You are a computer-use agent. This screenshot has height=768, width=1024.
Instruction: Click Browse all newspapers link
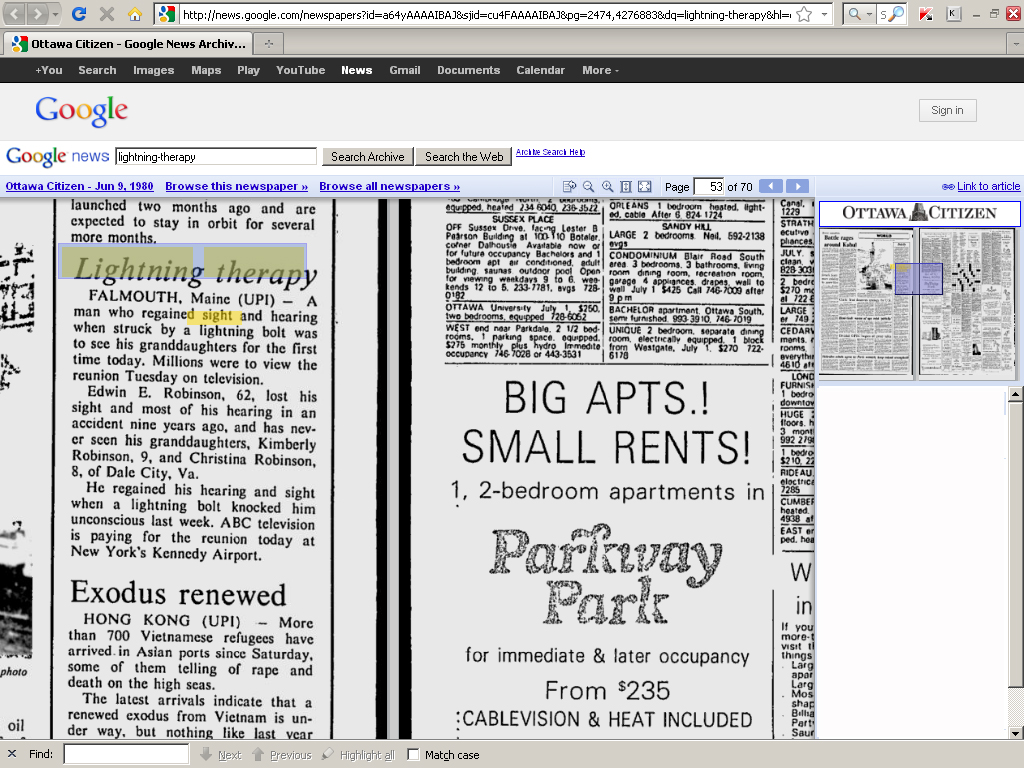389,186
